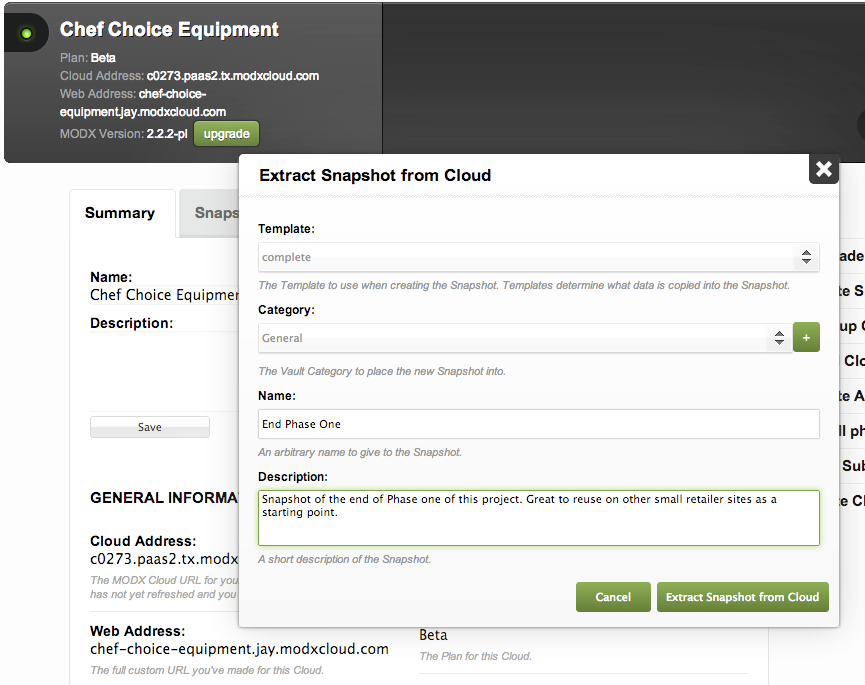Image resolution: width=865 pixels, height=685 pixels.
Task: Click the Template dropdown stepper arrows
Action: point(806,257)
